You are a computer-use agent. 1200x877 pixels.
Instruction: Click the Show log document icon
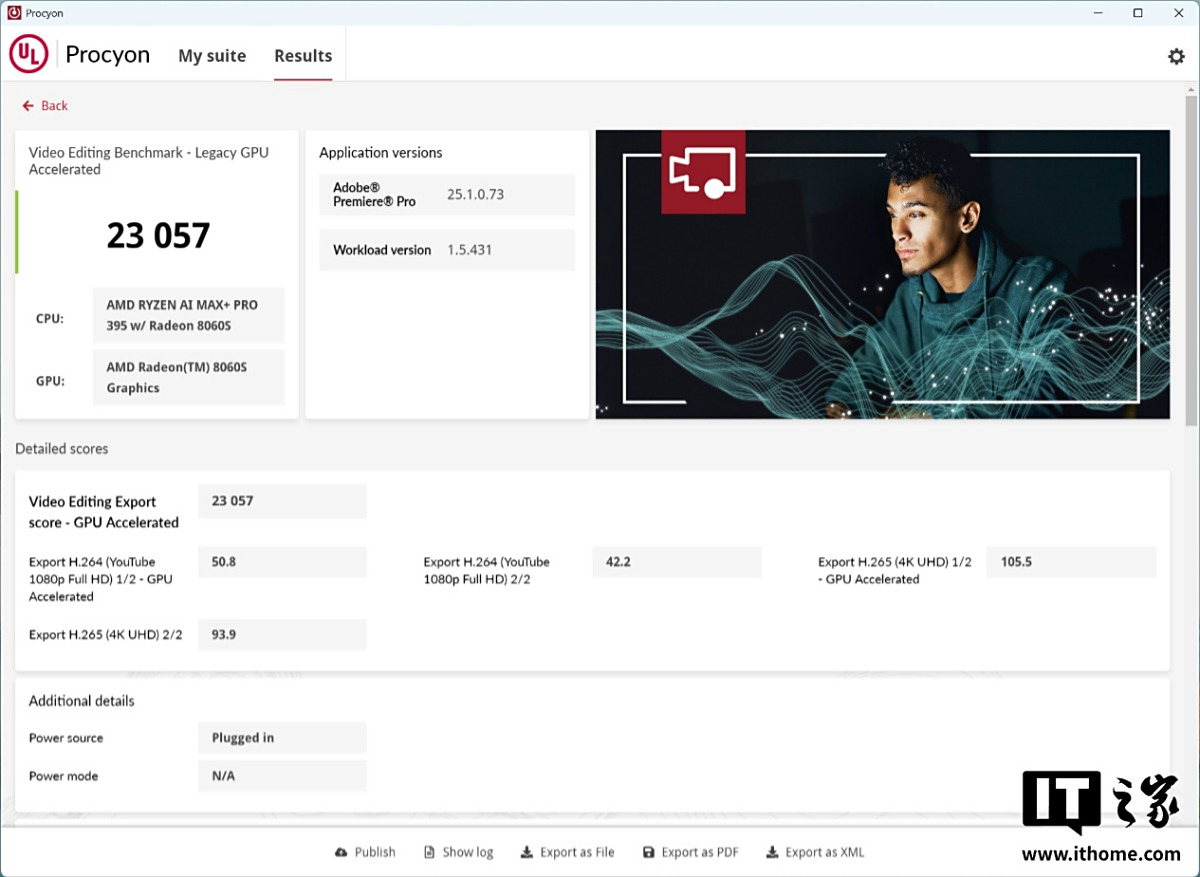coord(430,853)
